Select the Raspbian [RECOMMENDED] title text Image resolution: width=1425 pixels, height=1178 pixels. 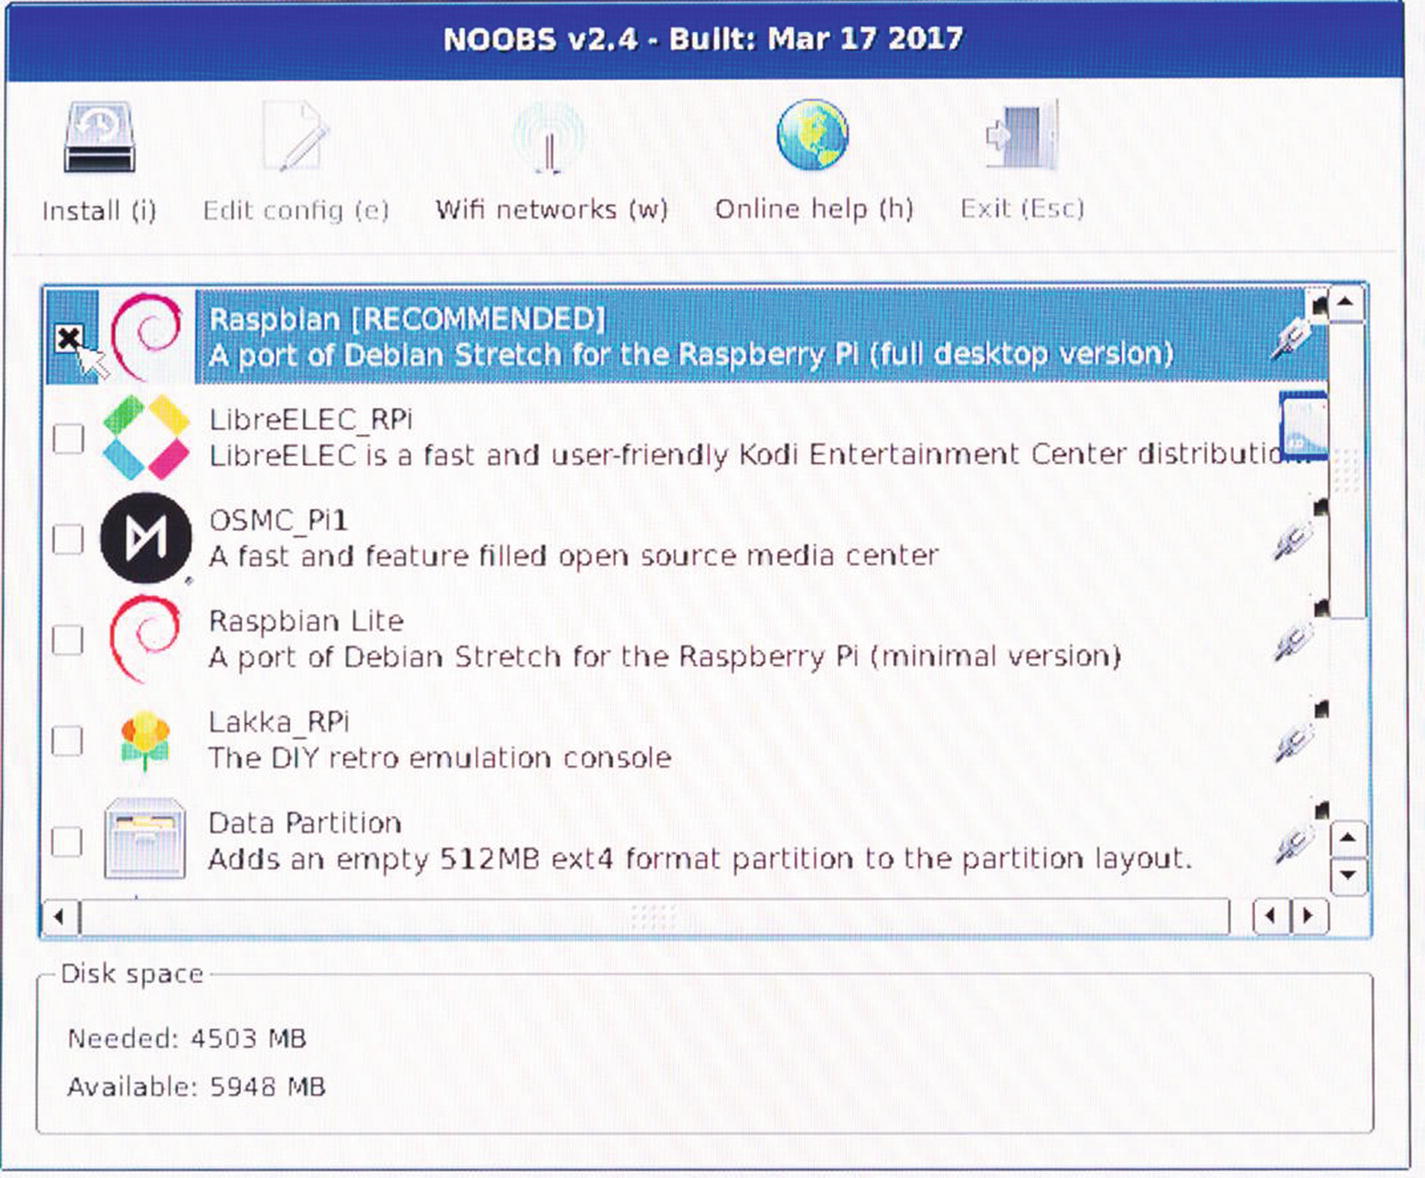tap(406, 319)
